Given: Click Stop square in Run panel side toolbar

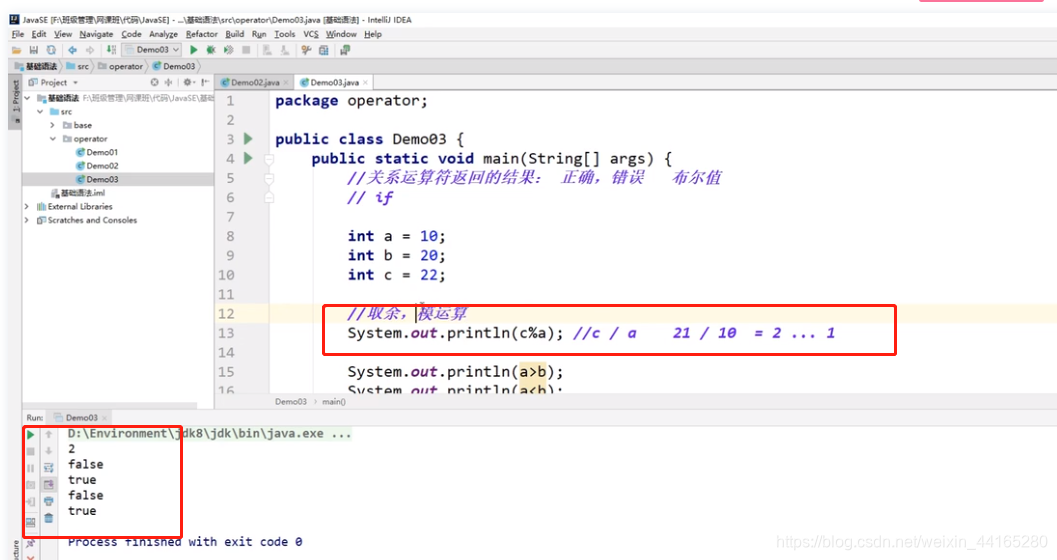Looking at the screenshot, I should point(30,451).
